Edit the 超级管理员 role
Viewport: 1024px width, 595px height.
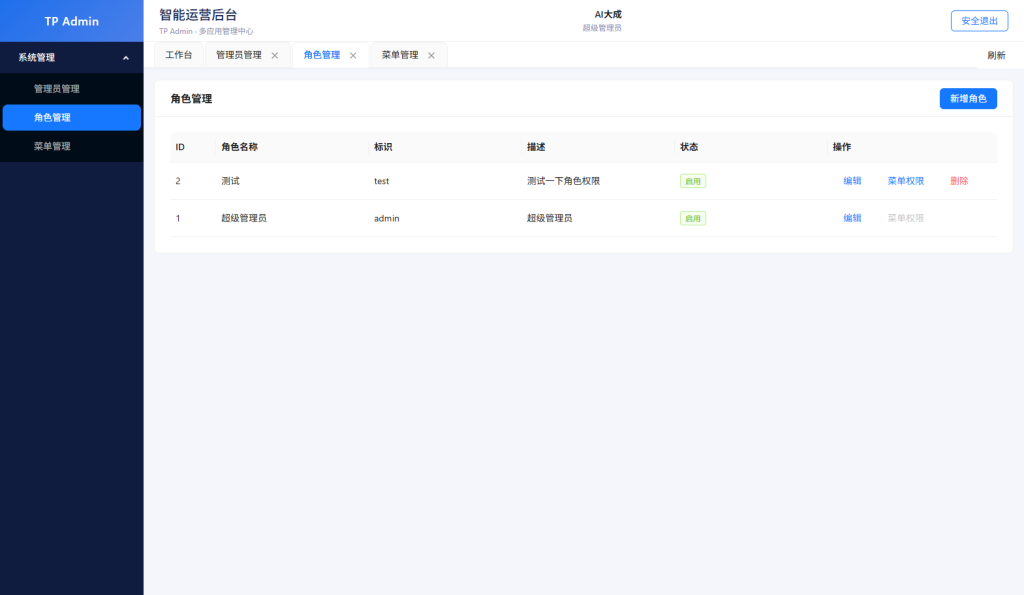tap(852, 218)
